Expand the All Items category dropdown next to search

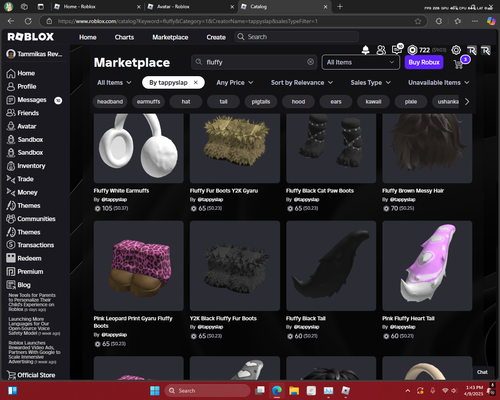[x=360, y=62]
